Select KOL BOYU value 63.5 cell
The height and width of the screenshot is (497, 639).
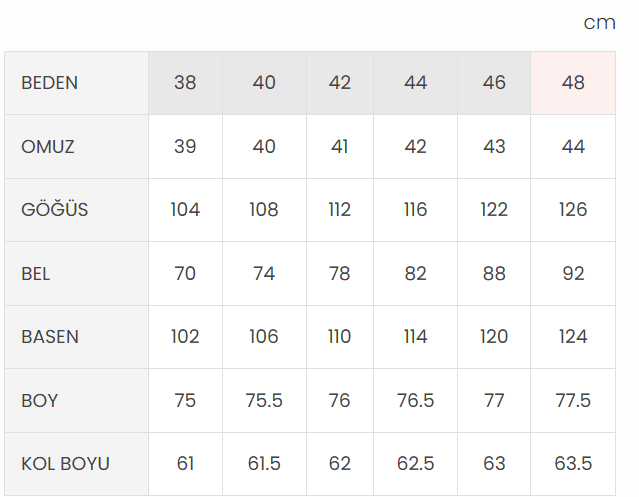pos(573,464)
